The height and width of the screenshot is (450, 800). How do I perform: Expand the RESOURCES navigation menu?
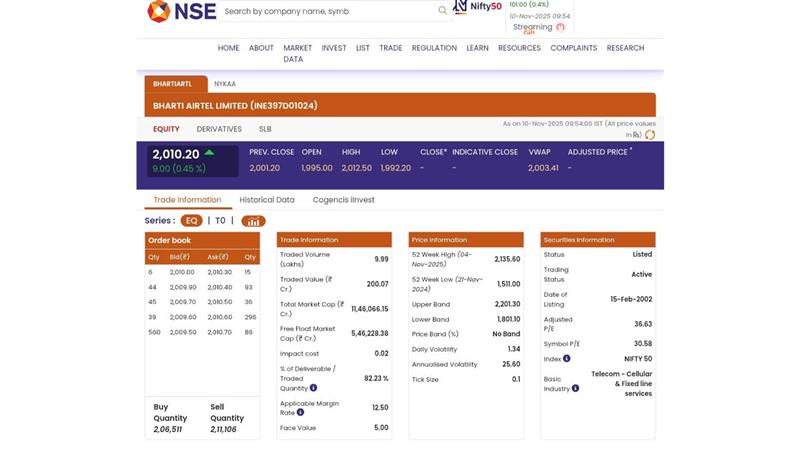pos(519,48)
